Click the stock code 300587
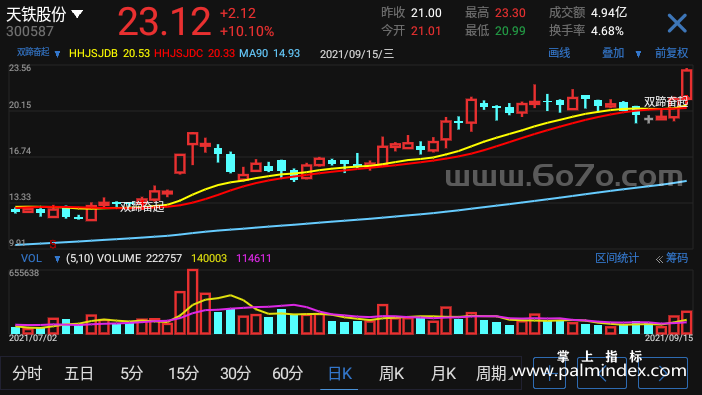 coord(30,31)
